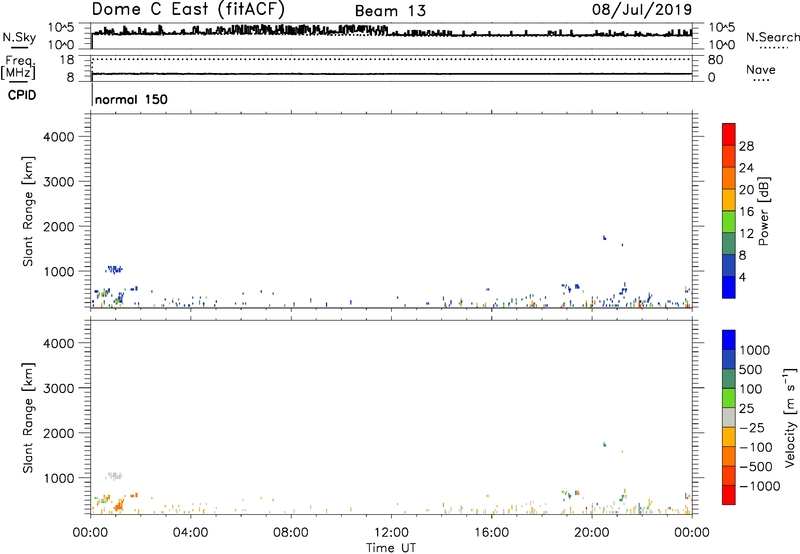Click '4000' tick on the power panel axis
800x554 pixels.
coord(59,137)
